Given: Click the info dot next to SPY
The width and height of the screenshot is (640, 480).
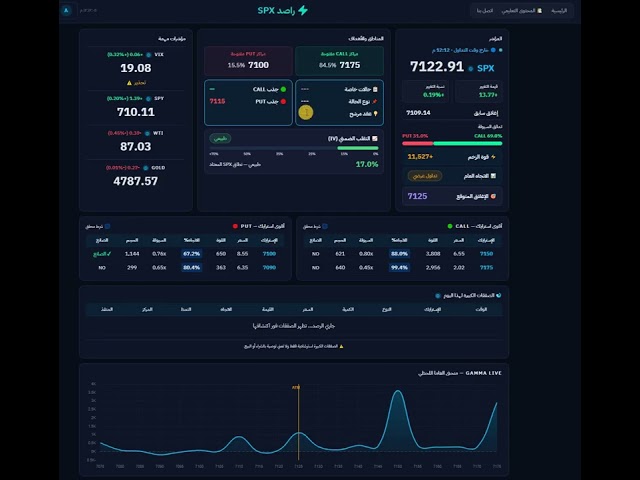Looking at the screenshot, I should click(x=149, y=99).
